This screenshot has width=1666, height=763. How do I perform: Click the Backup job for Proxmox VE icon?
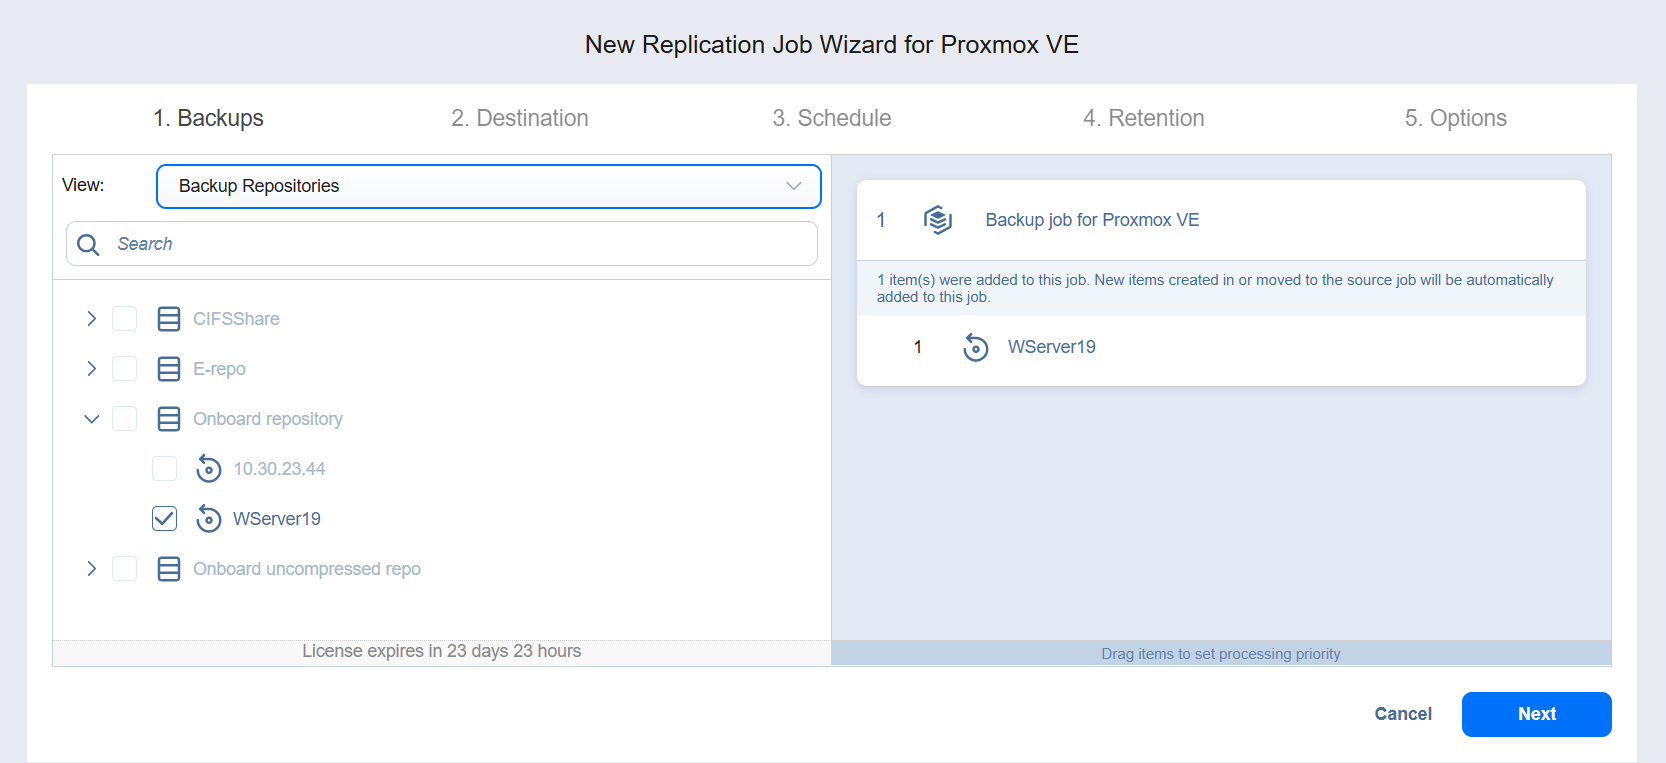pyautogui.click(x=937, y=220)
